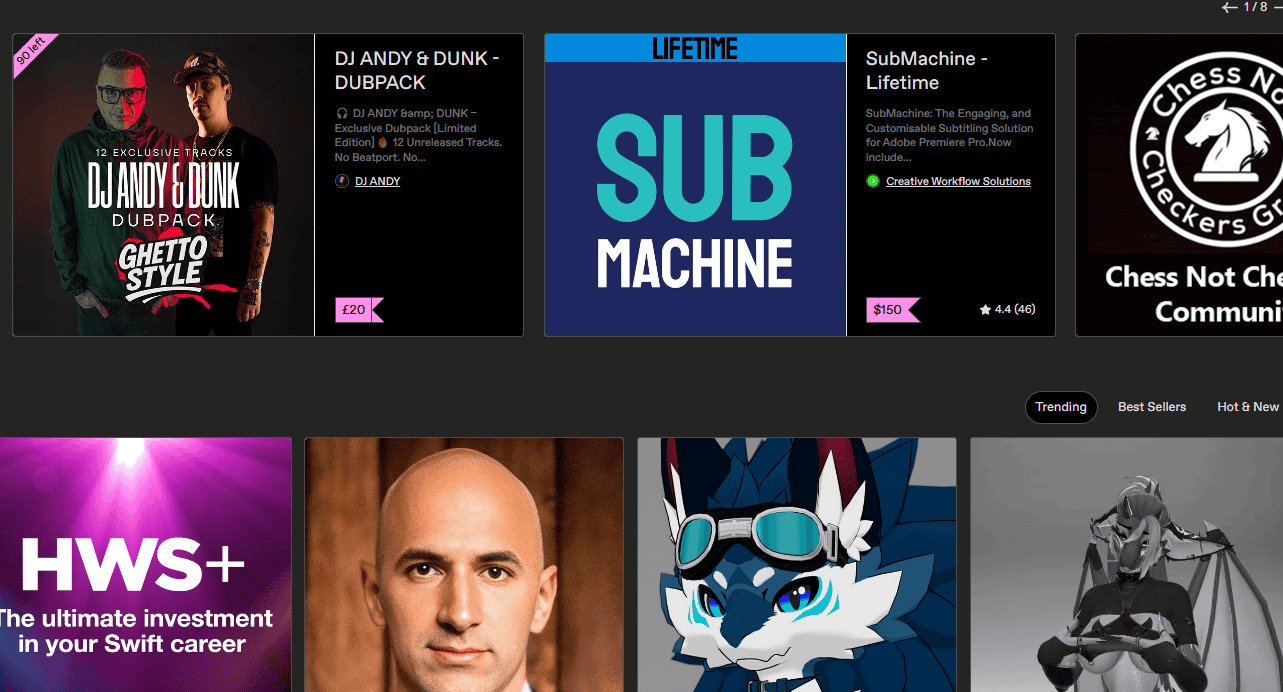Click the pink '90 left' corner ribbon

click(x=32, y=52)
